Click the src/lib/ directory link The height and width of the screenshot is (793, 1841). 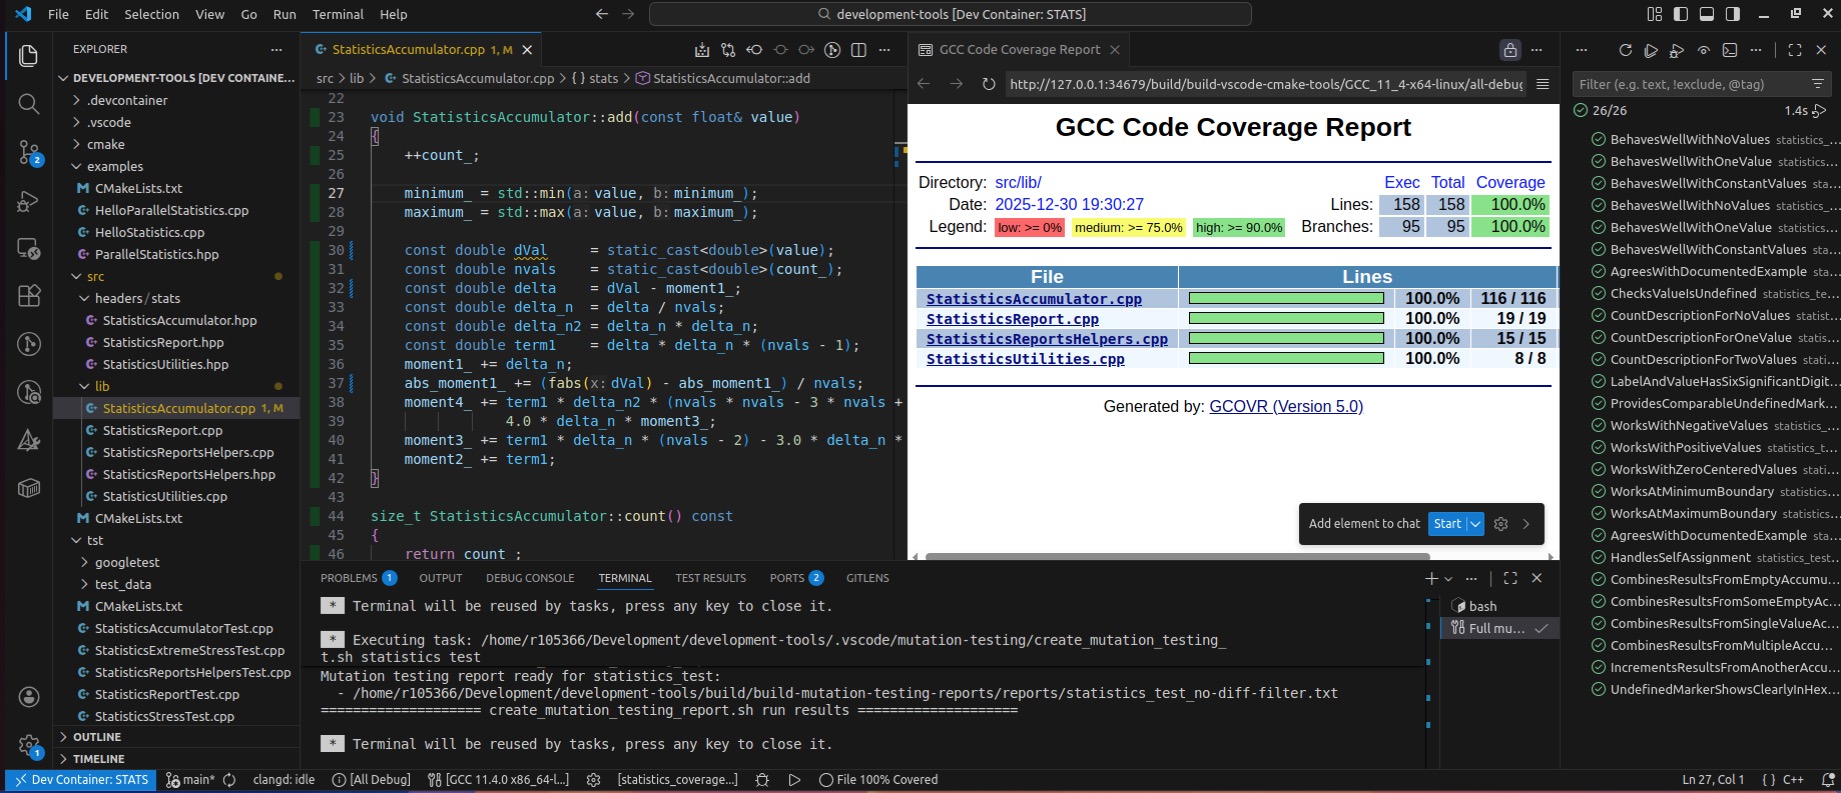coord(1018,183)
